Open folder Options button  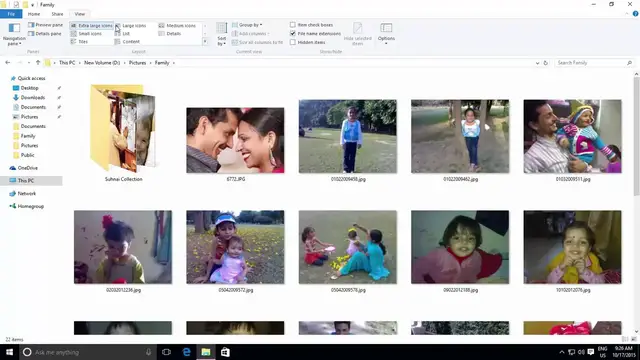click(x=386, y=33)
